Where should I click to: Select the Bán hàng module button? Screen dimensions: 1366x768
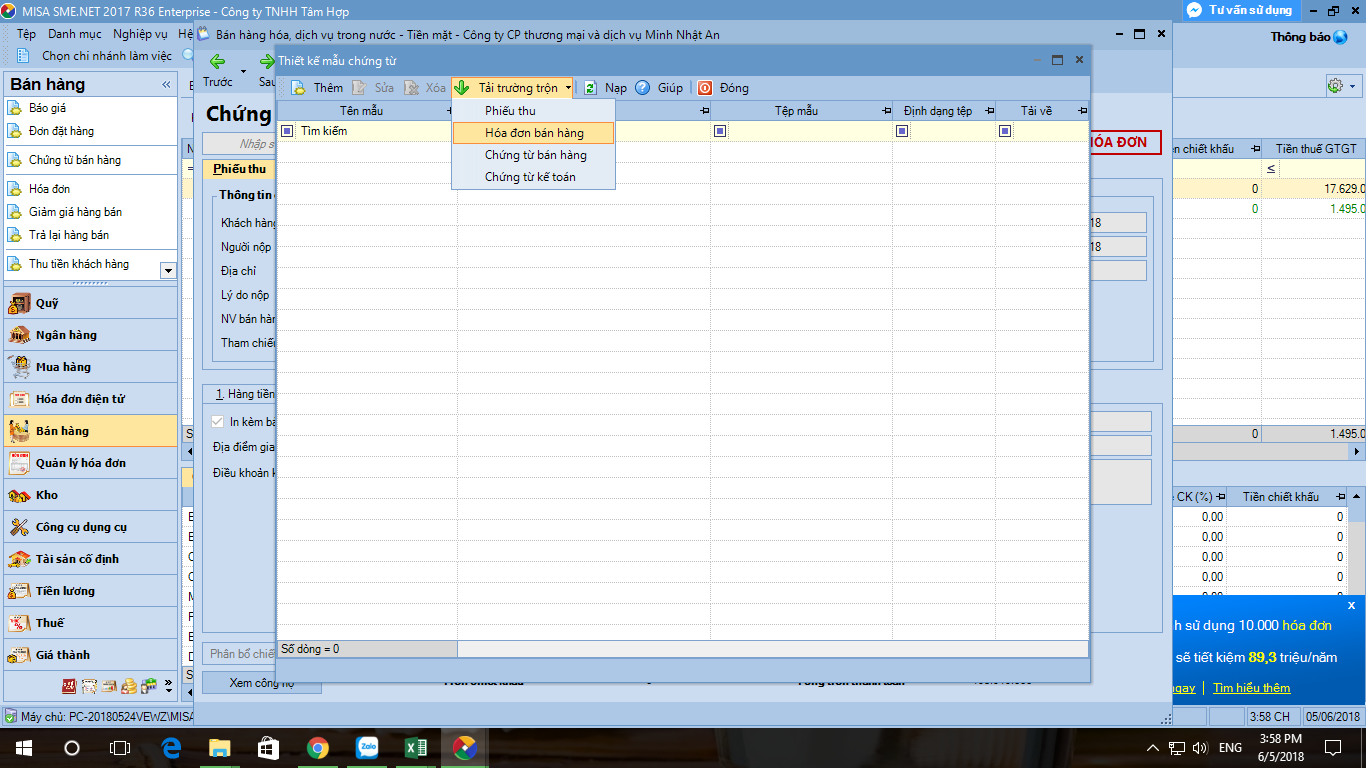tap(90, 431)
